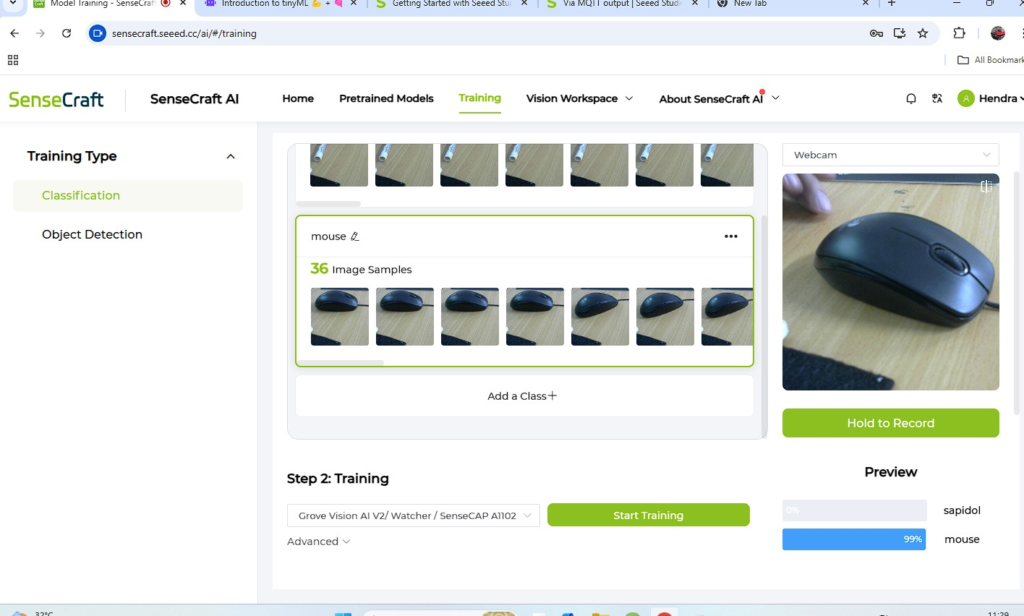Go to the Home page
The image size is (1024, 616).
(x=298, y=99)
